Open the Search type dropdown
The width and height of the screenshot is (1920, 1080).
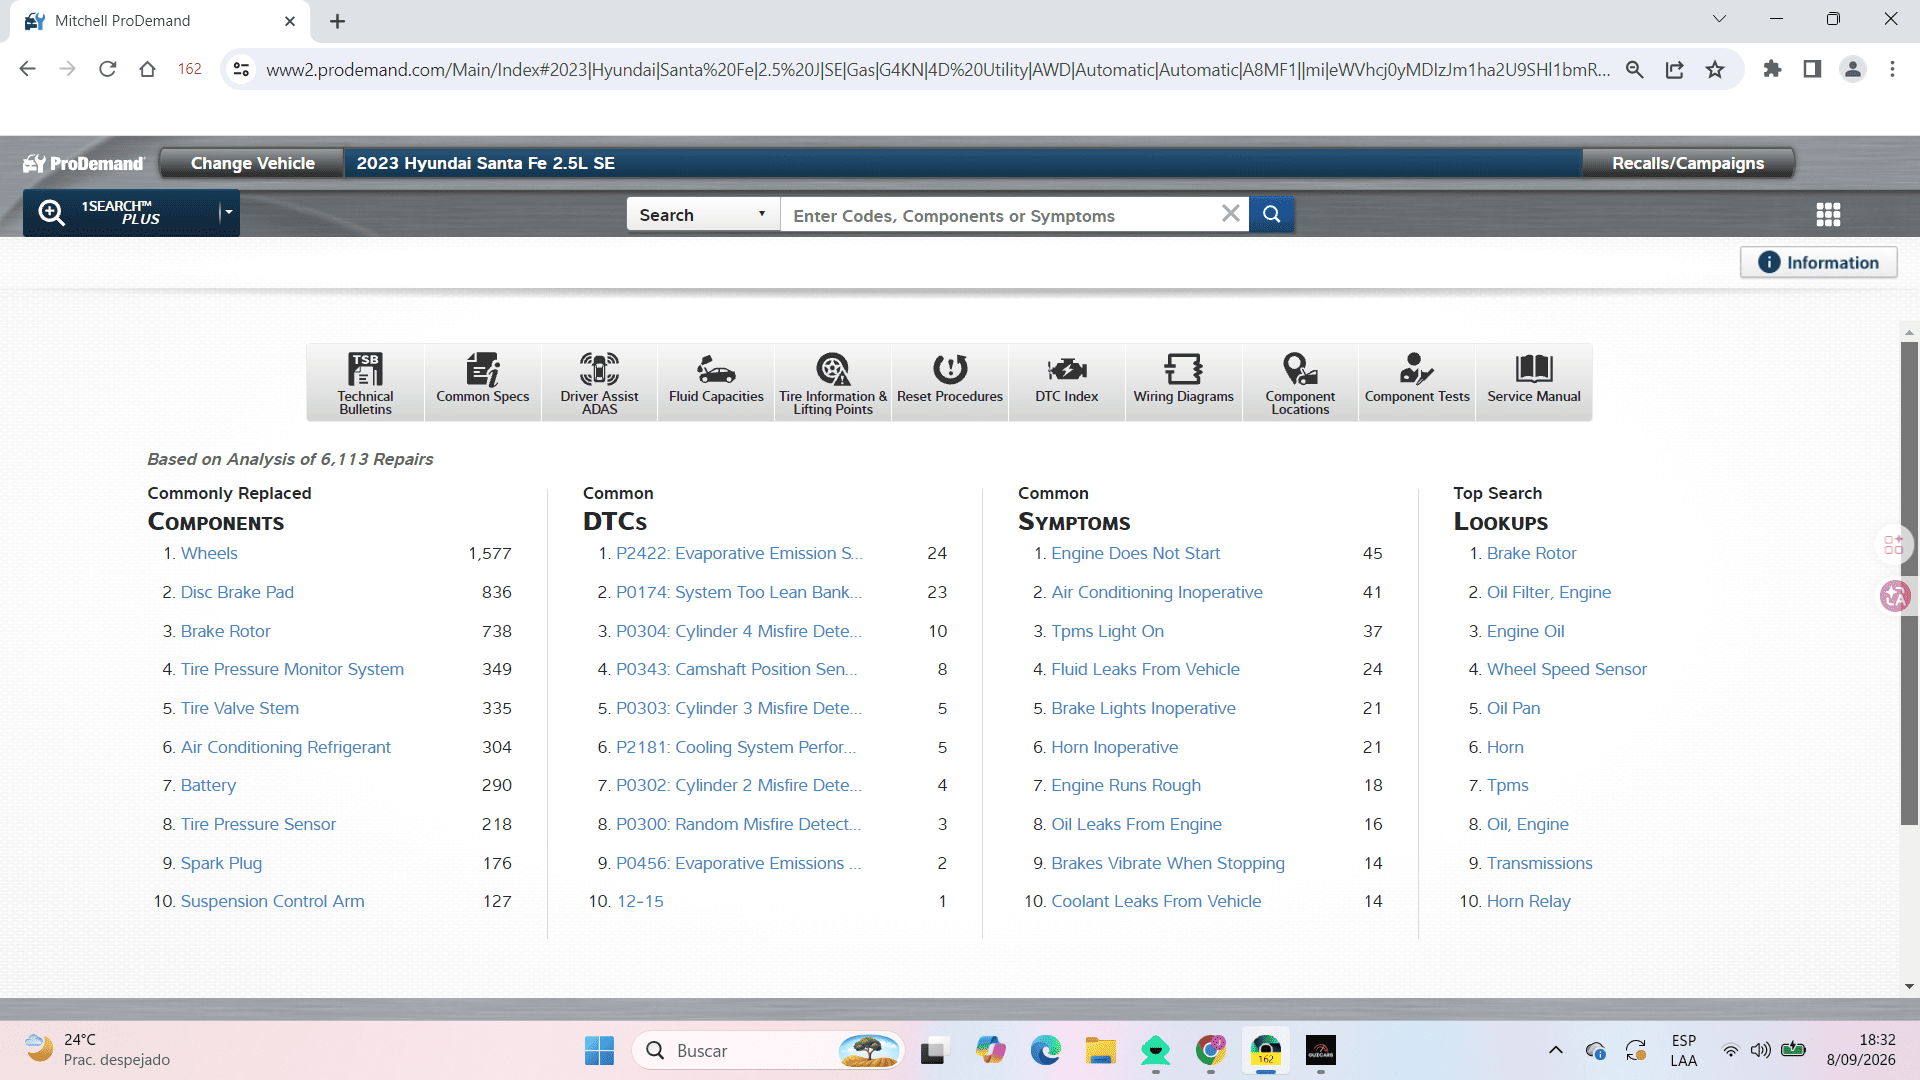click(x=703, y=214)
